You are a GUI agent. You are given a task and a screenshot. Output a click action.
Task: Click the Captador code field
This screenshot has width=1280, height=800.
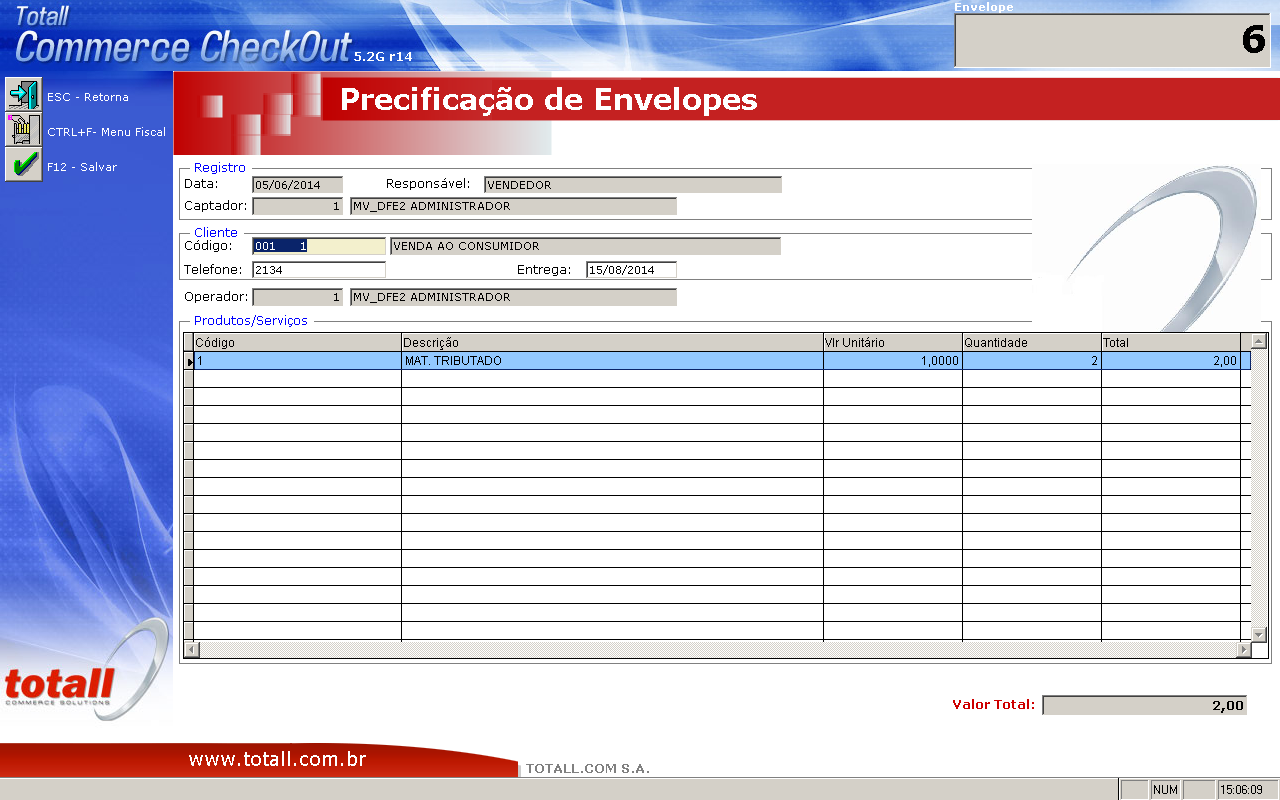[x=298, y=206]
